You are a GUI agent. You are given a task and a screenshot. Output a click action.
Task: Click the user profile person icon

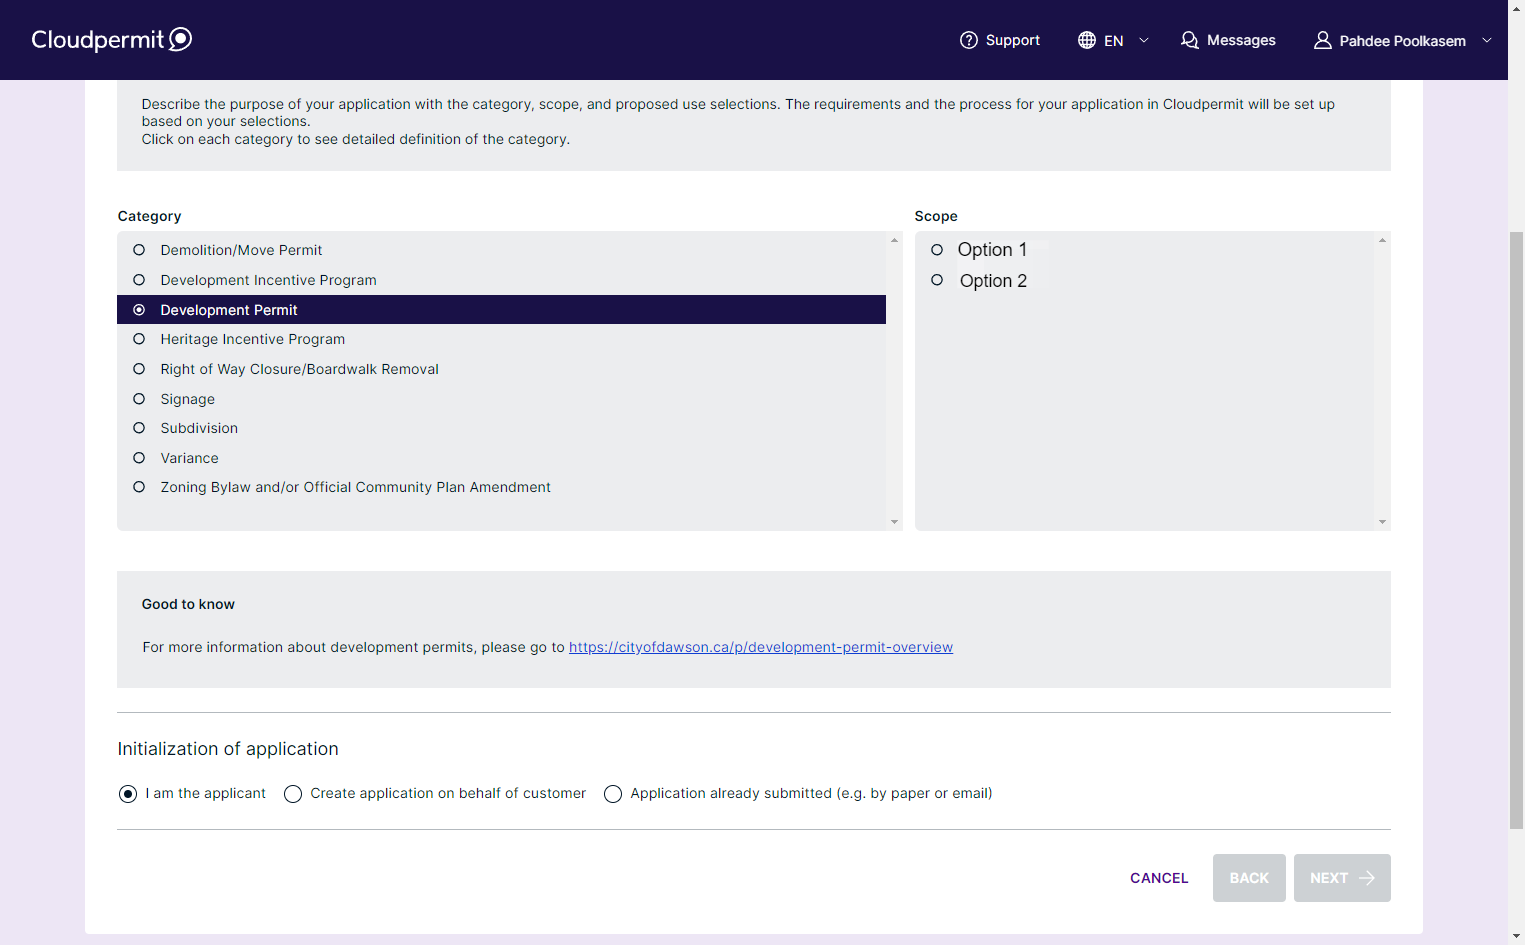coord(1322,40)
